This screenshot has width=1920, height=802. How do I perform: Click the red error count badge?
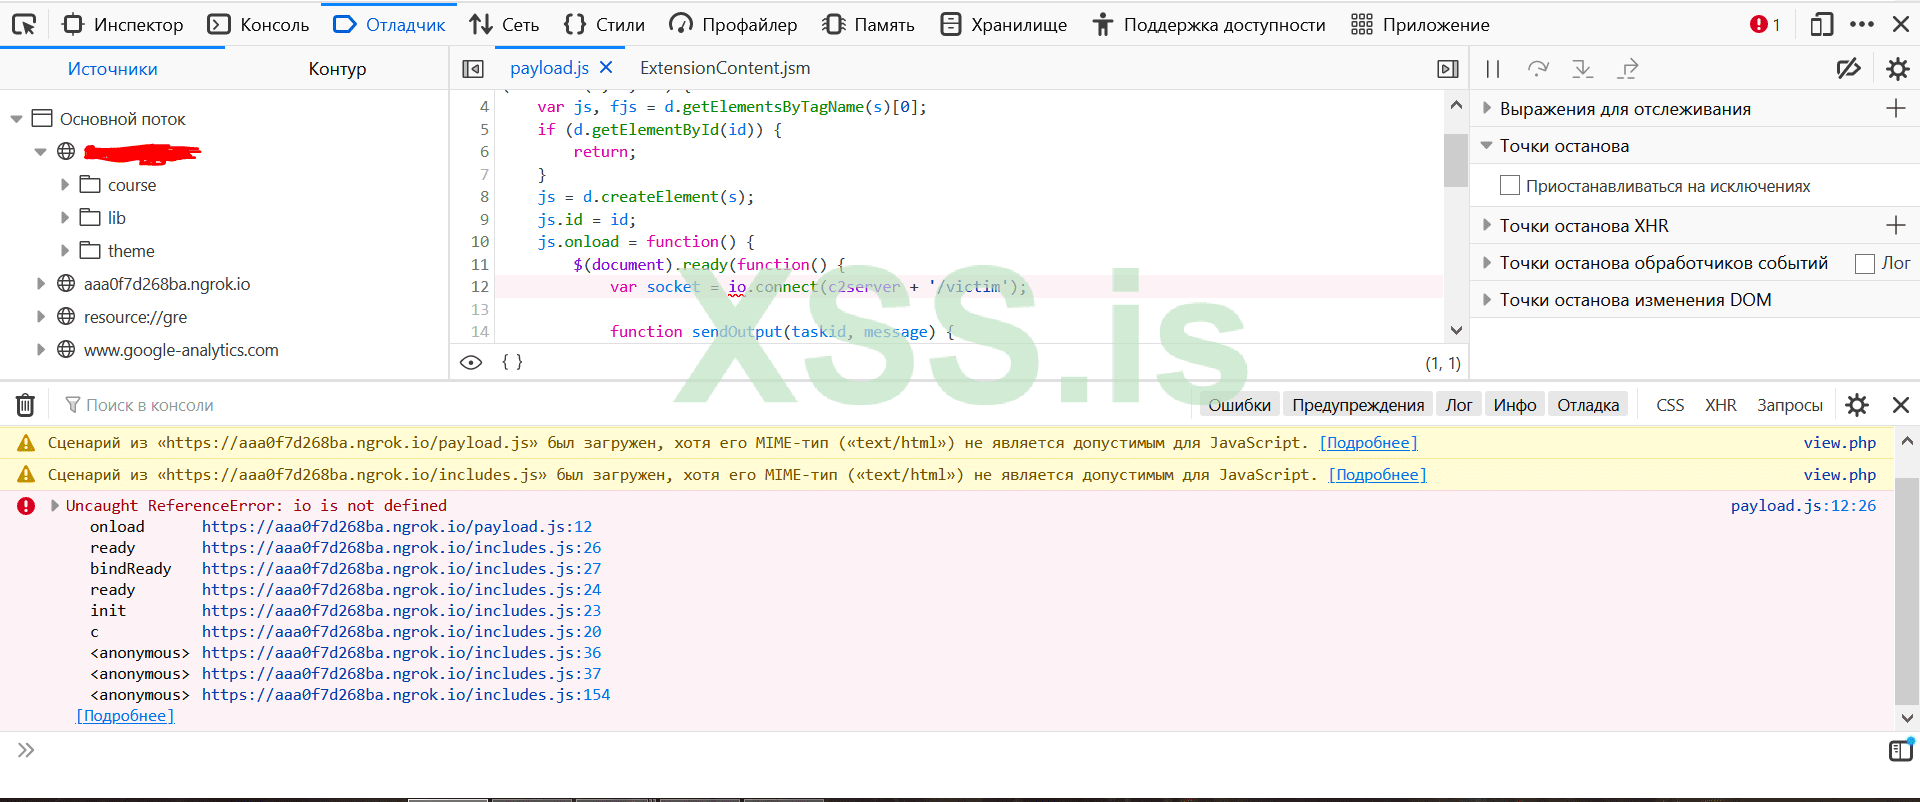click(1765, 25)
